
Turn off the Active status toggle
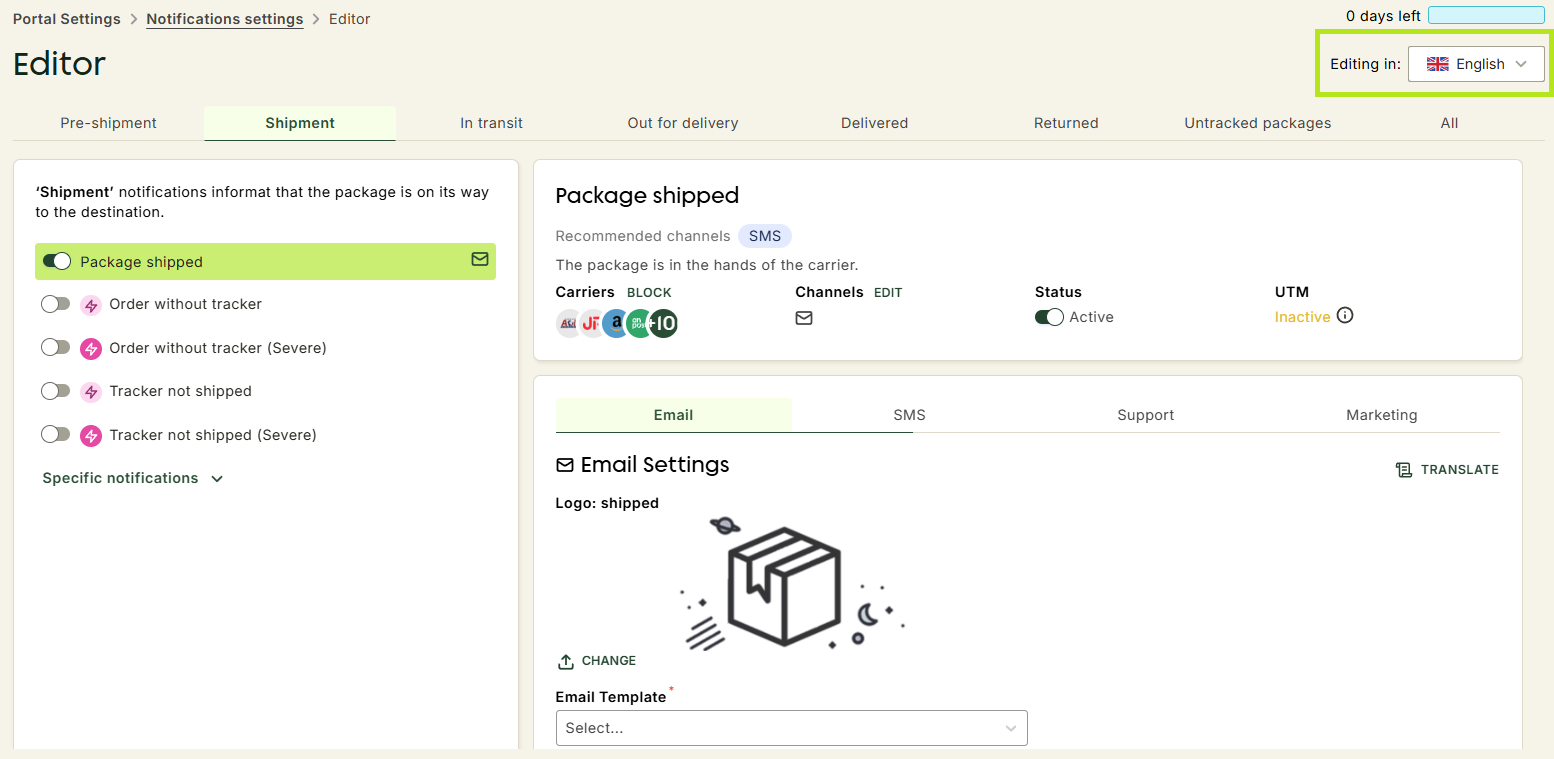(1049, 317)
